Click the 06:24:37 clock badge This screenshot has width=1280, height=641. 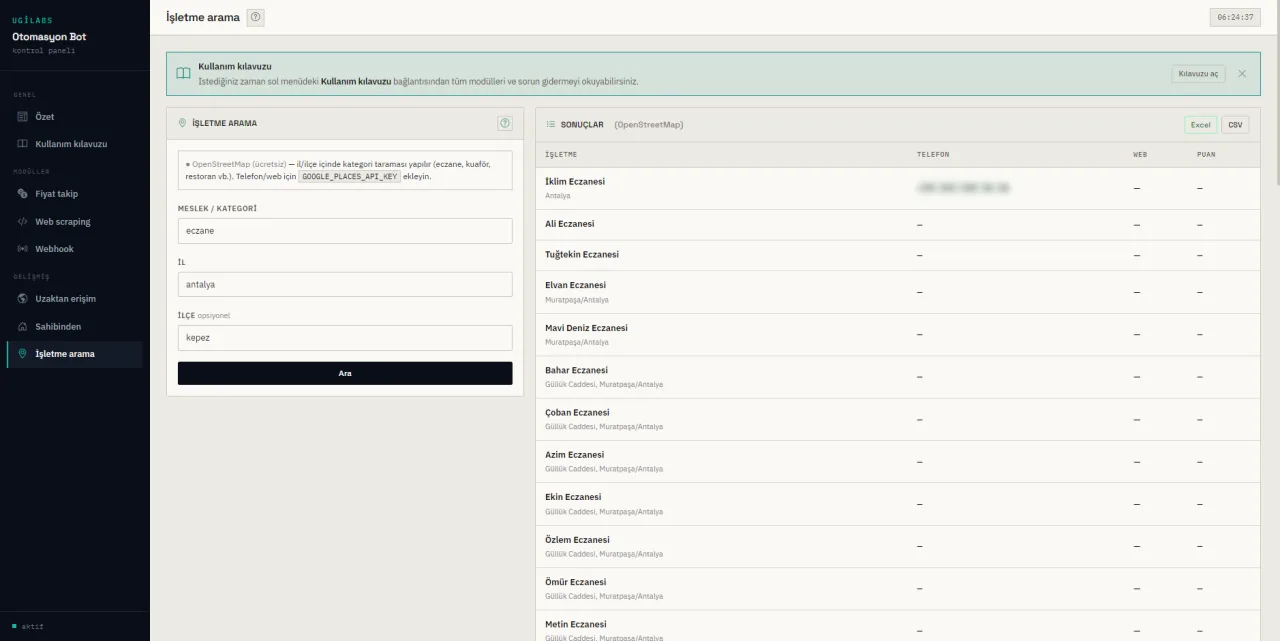pyautogui.click(x=1234, y=18)
